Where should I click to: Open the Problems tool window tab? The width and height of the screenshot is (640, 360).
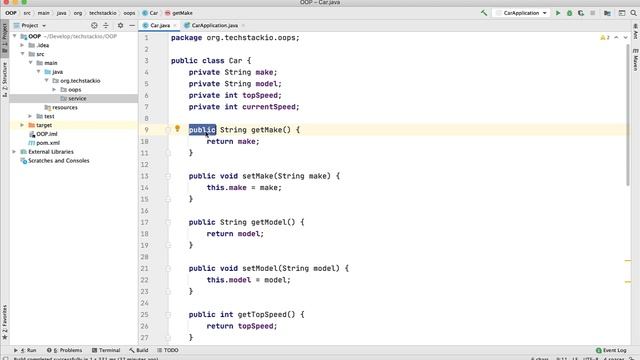(x=64, y=350)
